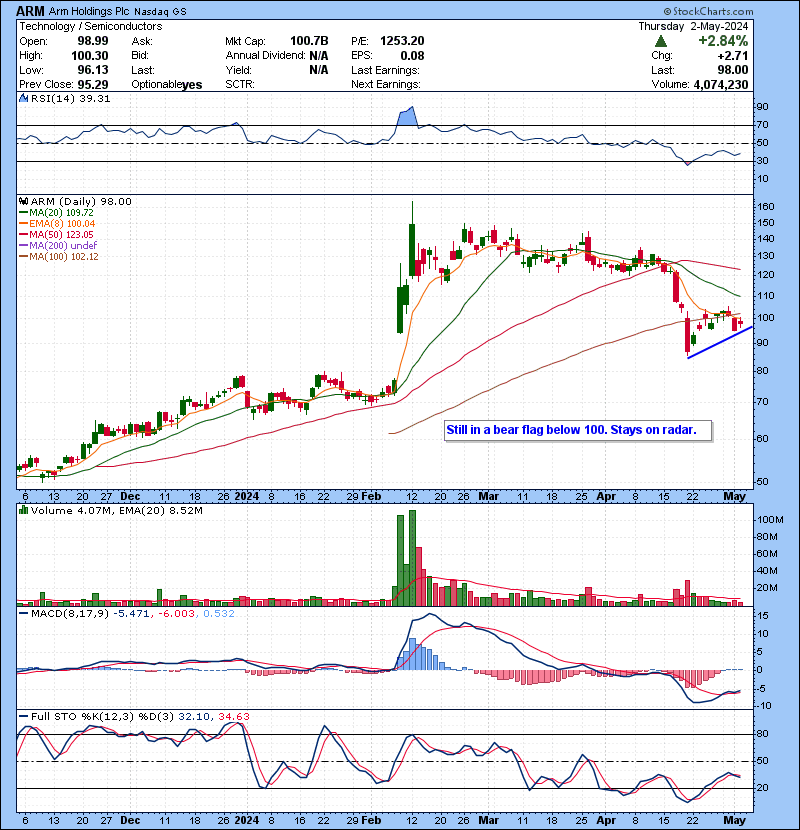Click the Chg value +2.71
The image size is (800, 830).
[x=733, y=56]
